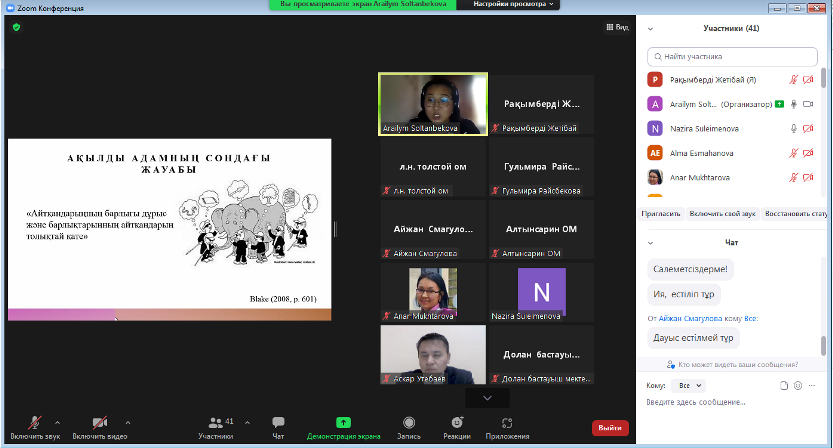Click the Чат chat icon in toolbar
Viewport: 833px width, 448px height.
(278, 423)
